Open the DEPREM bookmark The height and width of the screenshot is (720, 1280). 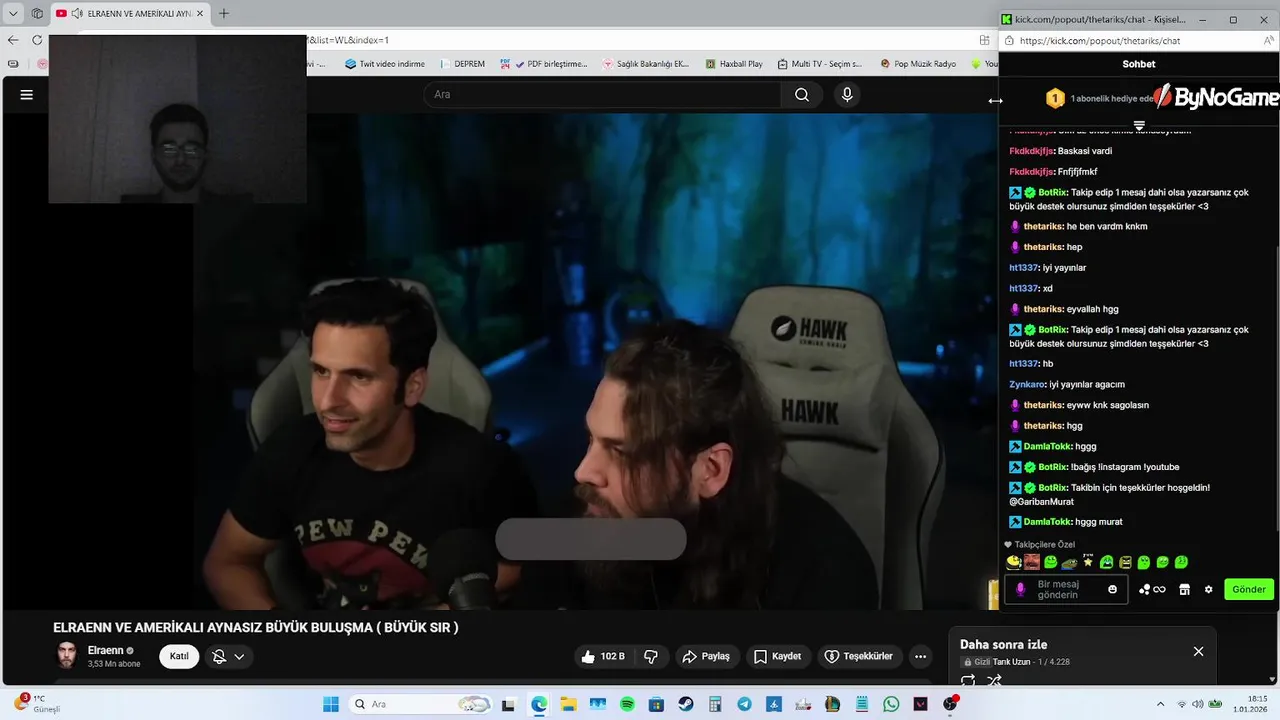461,64
